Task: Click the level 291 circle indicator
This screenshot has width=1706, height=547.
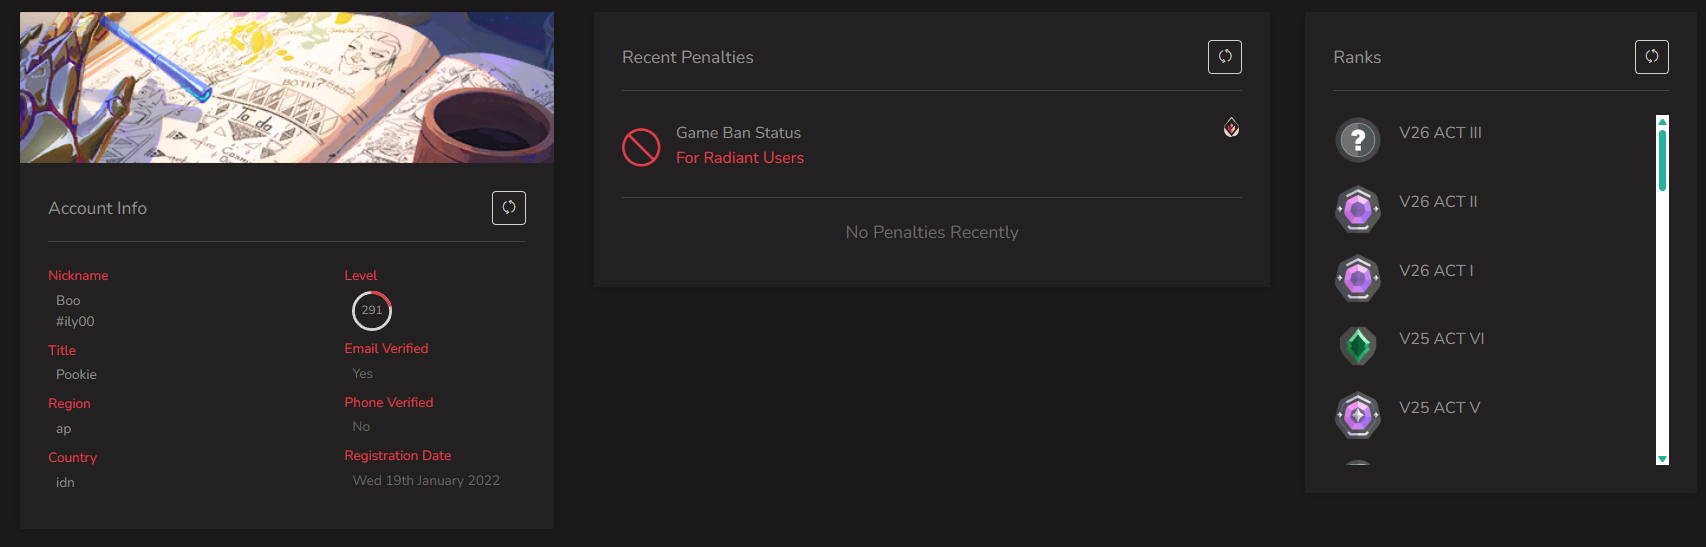Action: [372, 310]
